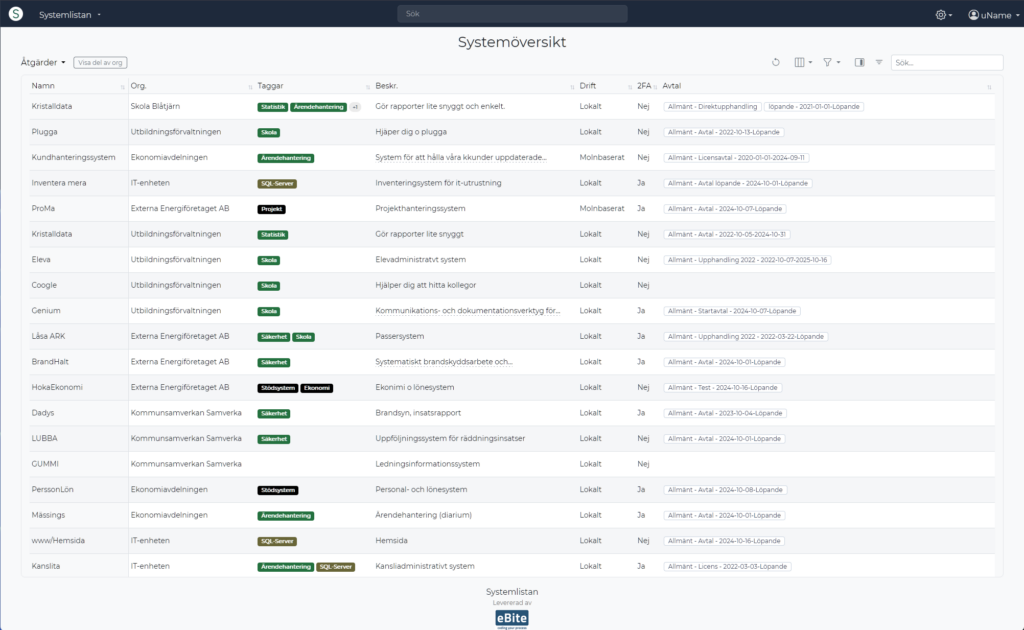The image size is (1024, 630).
Task: Click the +1 more-tags badge for Kristalldata
Action: 355,107
